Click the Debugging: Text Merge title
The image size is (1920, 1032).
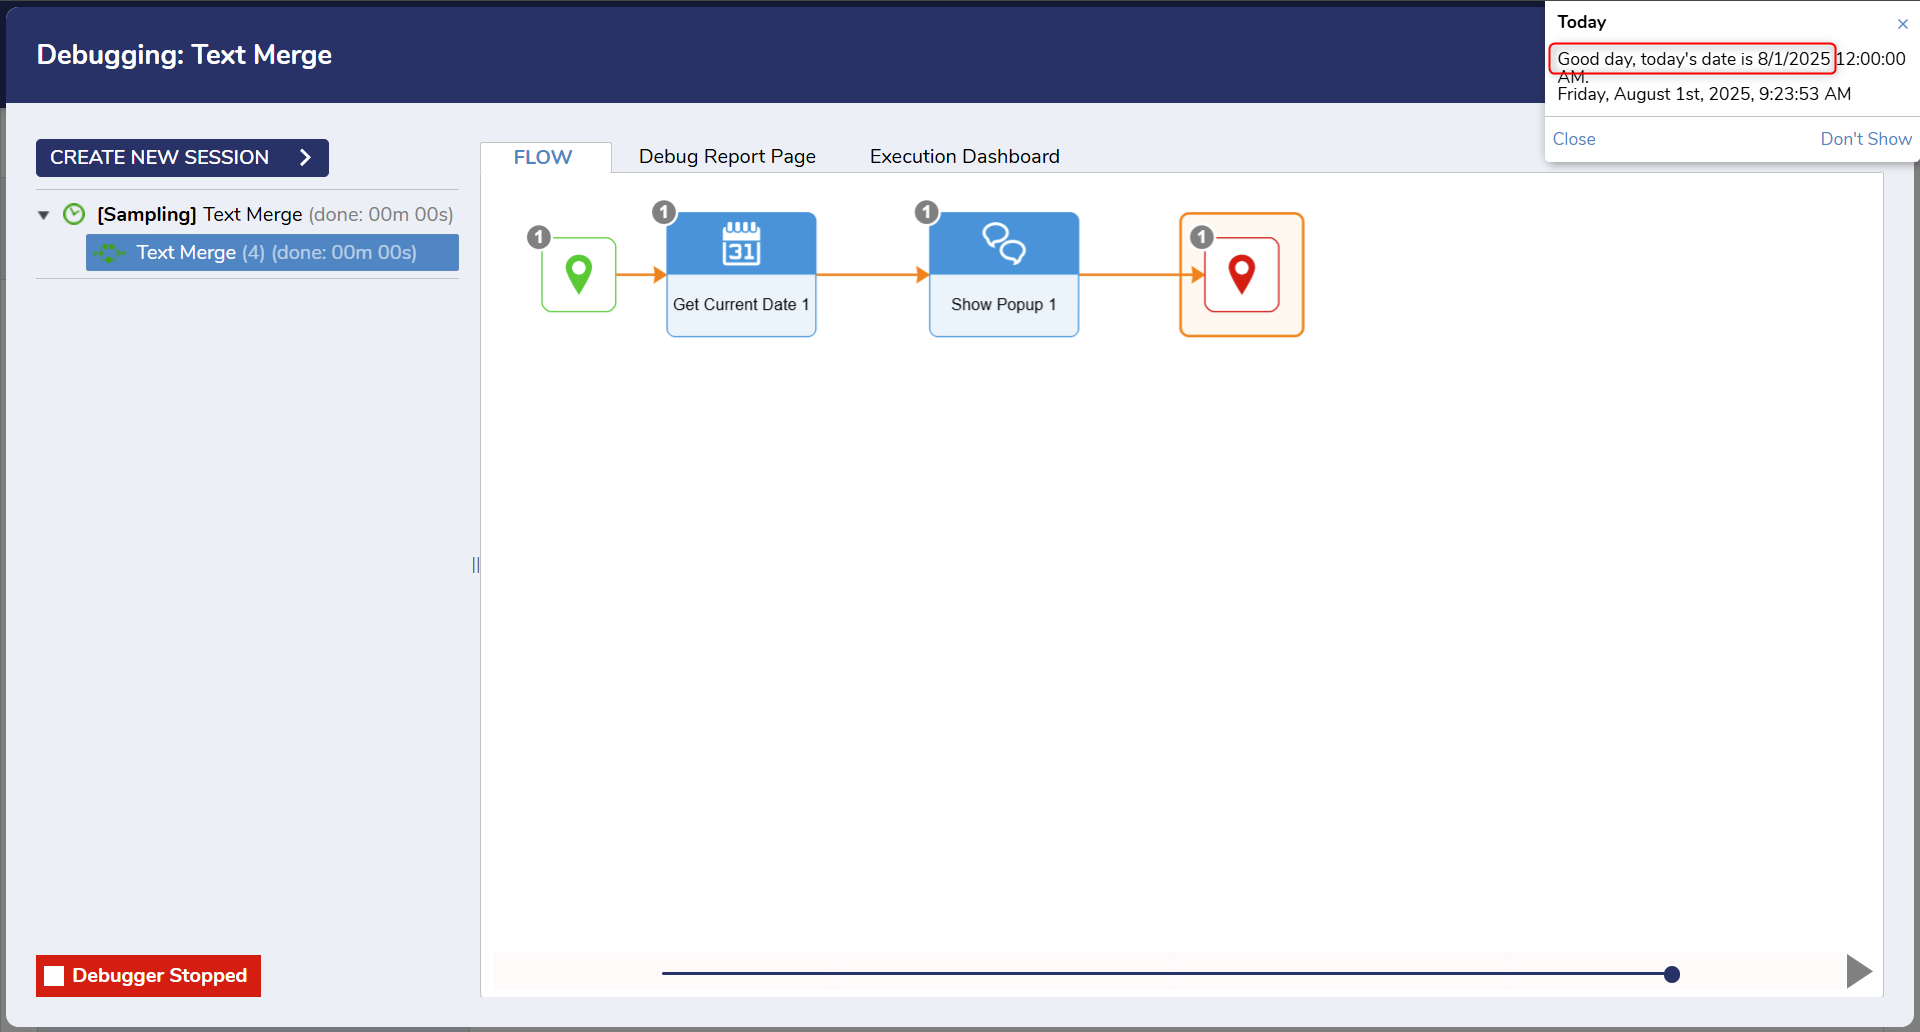pos(184,55)
